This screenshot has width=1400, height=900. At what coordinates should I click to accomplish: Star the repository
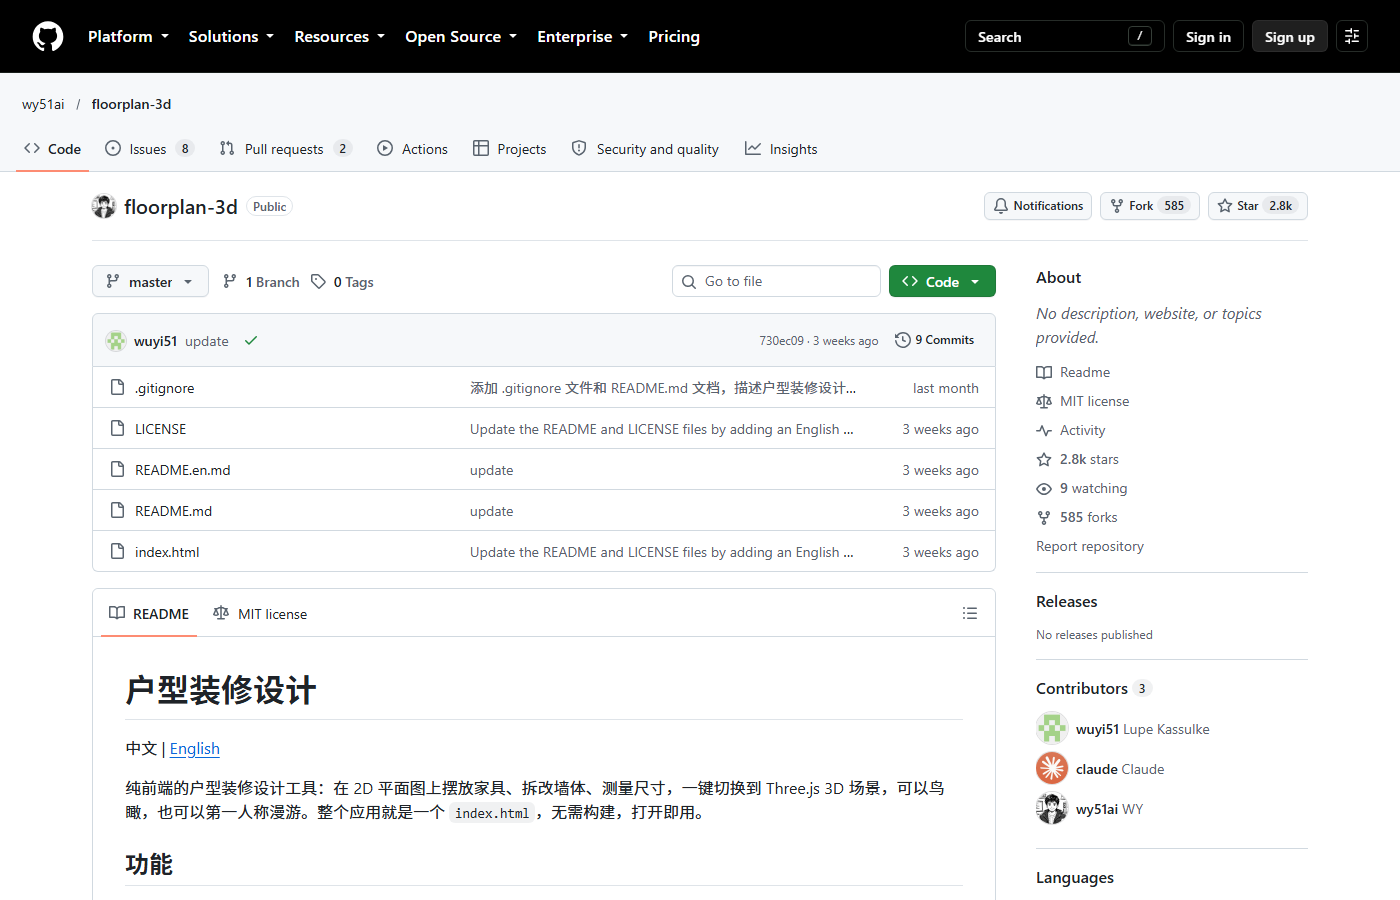1258,206
